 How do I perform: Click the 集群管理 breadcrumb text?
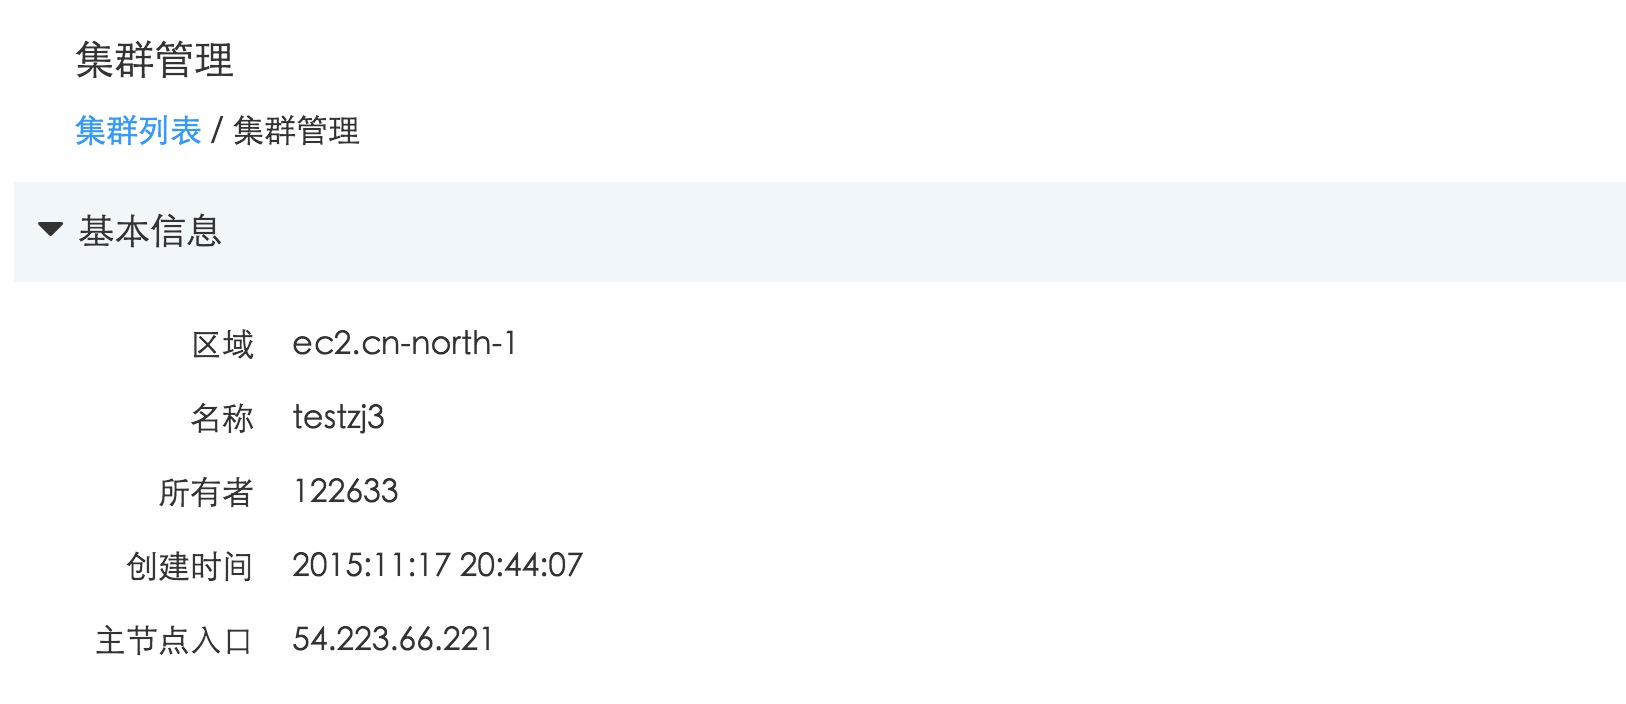point(296,131)
